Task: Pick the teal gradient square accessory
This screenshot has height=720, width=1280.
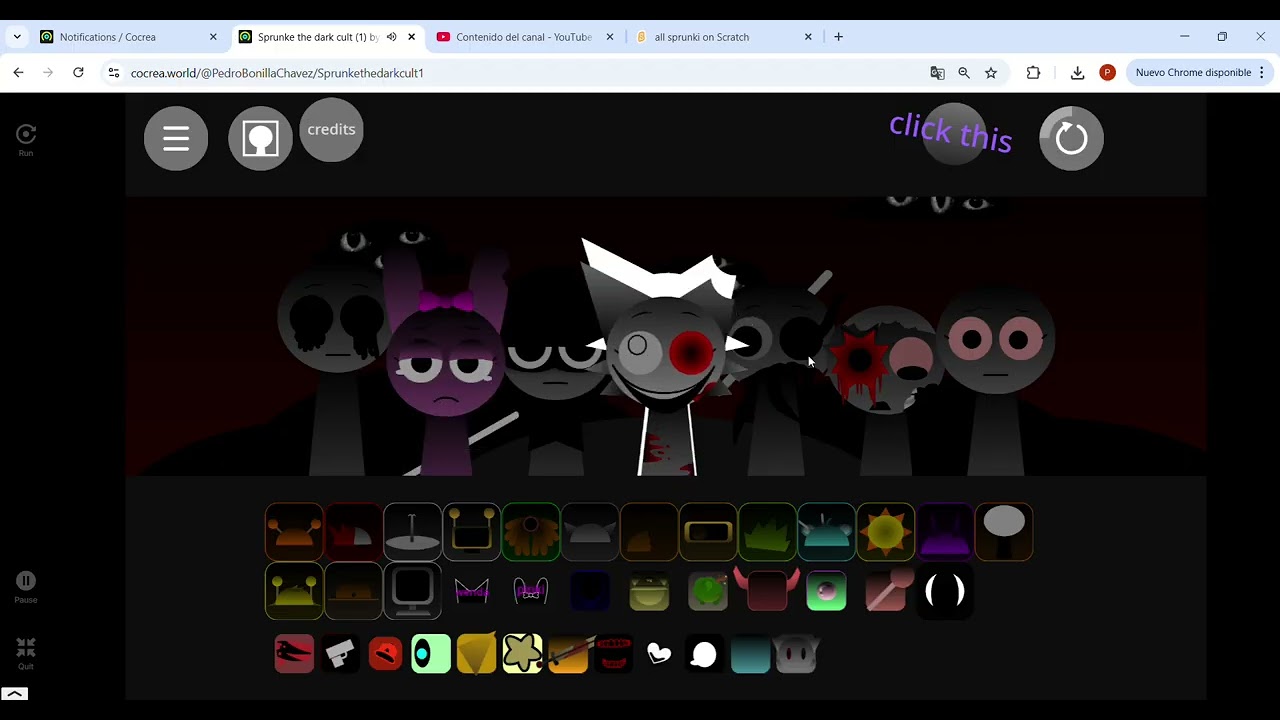Action: 750,654
